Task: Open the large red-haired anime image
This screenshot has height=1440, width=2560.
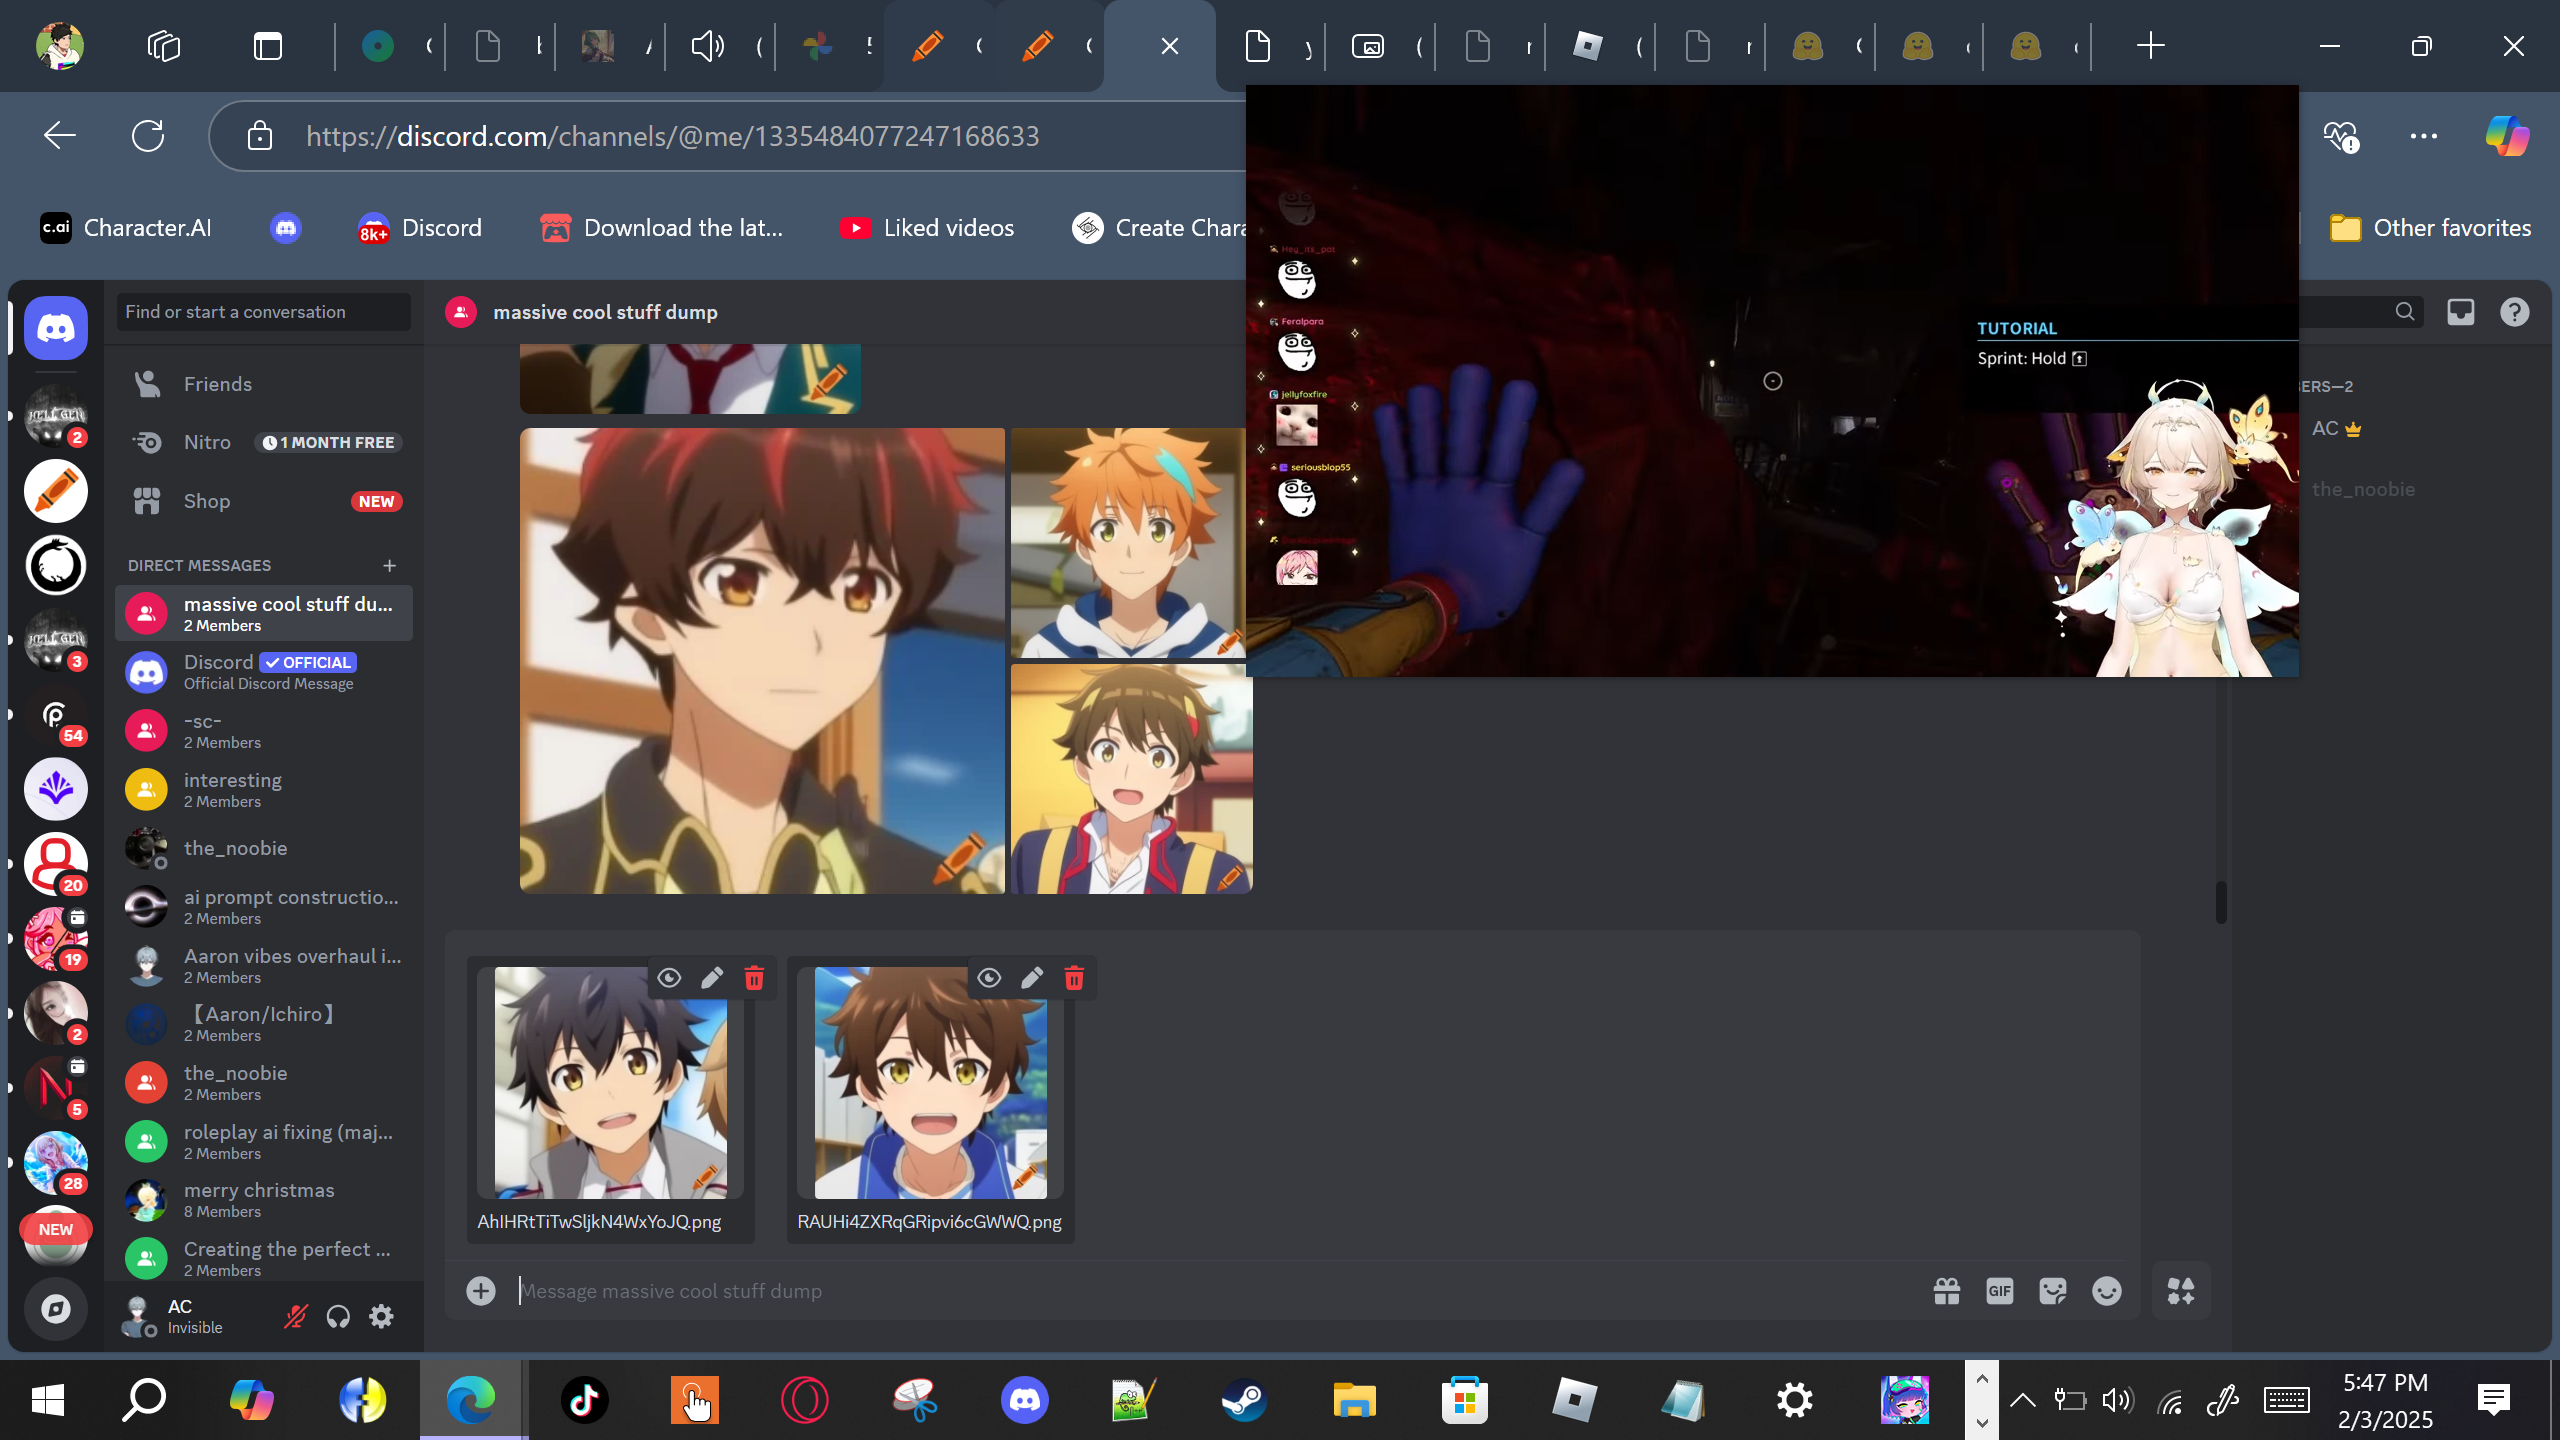Action: coord(762,661)
